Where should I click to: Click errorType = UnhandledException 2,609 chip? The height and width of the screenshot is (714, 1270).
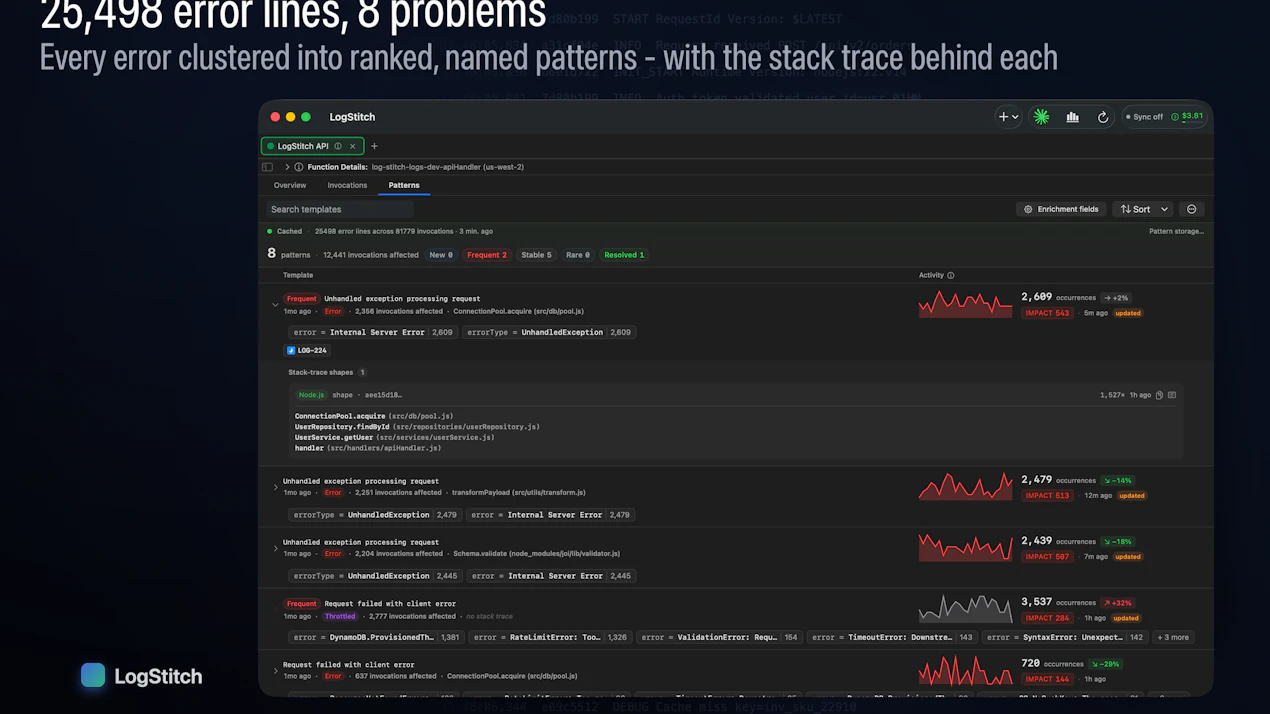point(548,332)
